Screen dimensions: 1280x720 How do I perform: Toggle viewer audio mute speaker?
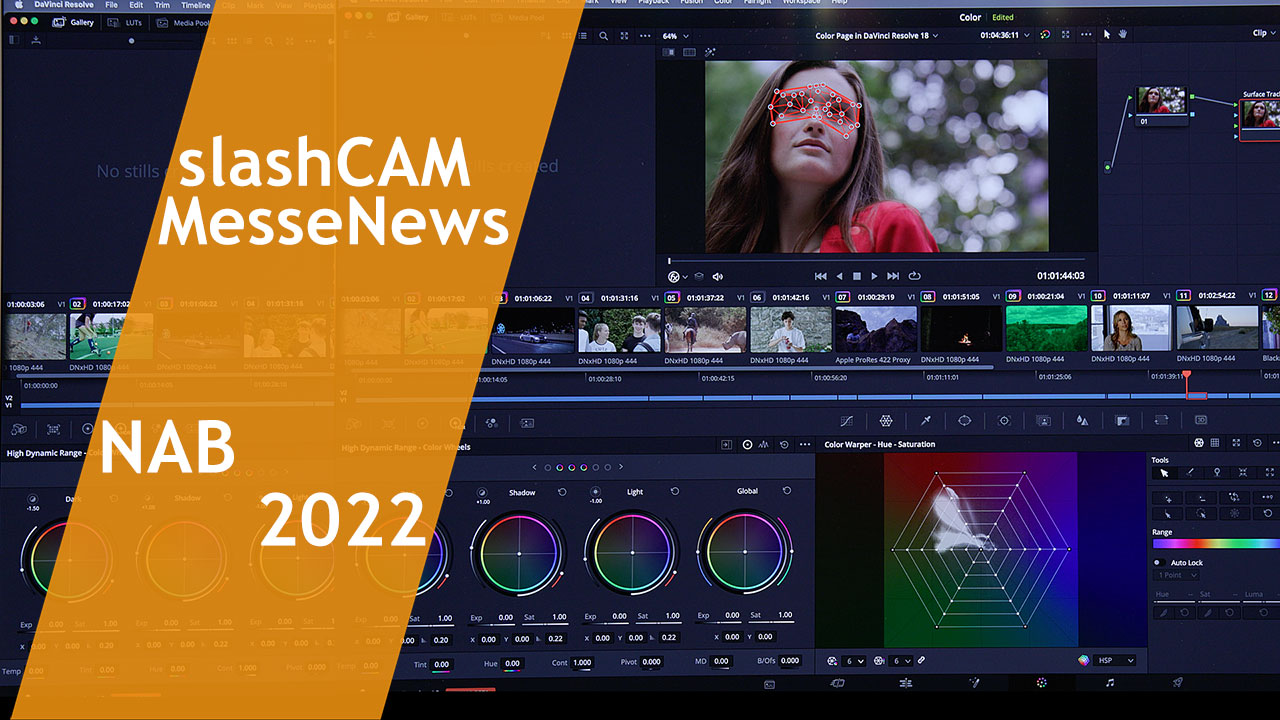click(x=717, y=276)
